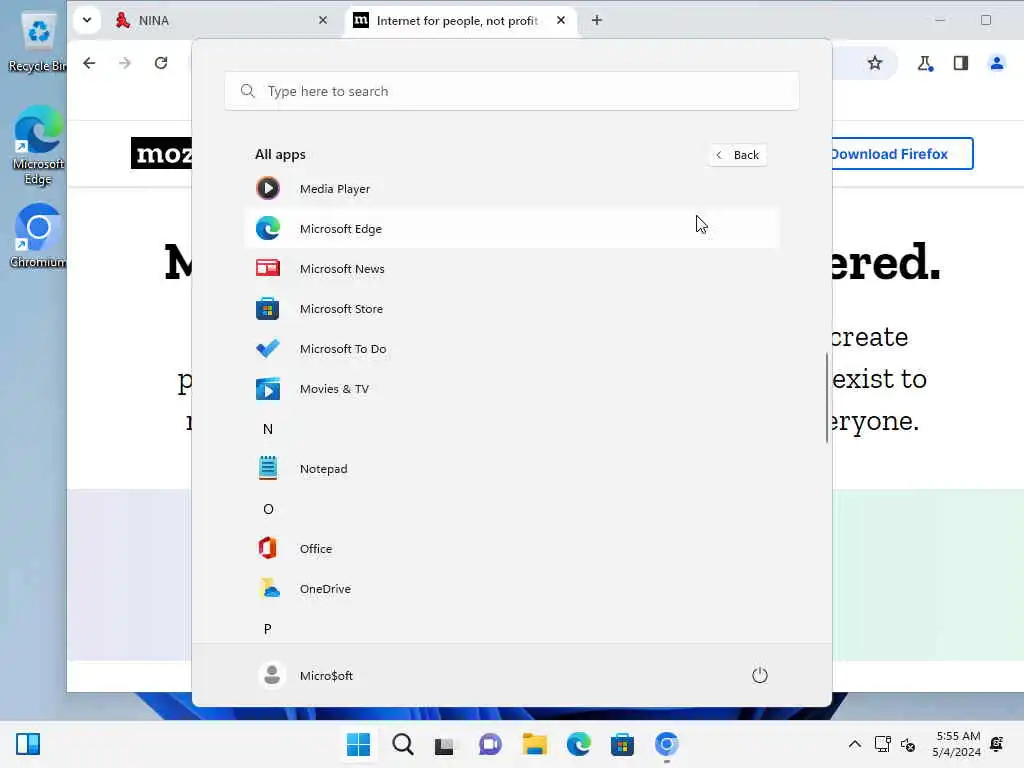Click the Back button in All apps
The width and height of the screenshot is (1024, 768).
click(x=738, y=155)
